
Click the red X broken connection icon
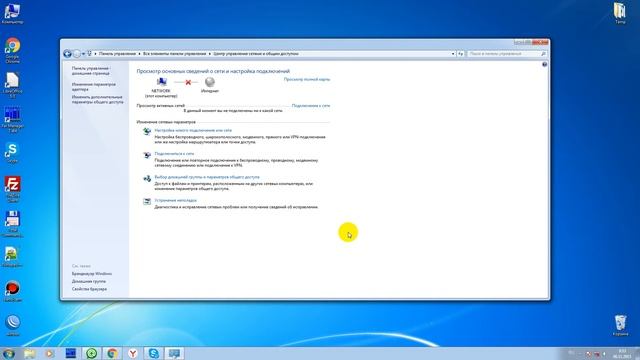pyautogui.click(x=188, y=82)
